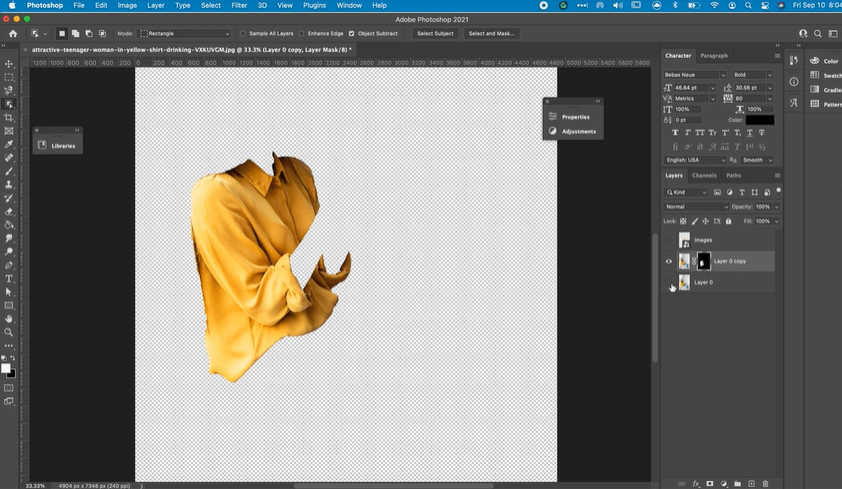Open the Libraries panel
The image size is (842, 489).
click(63, 146)
